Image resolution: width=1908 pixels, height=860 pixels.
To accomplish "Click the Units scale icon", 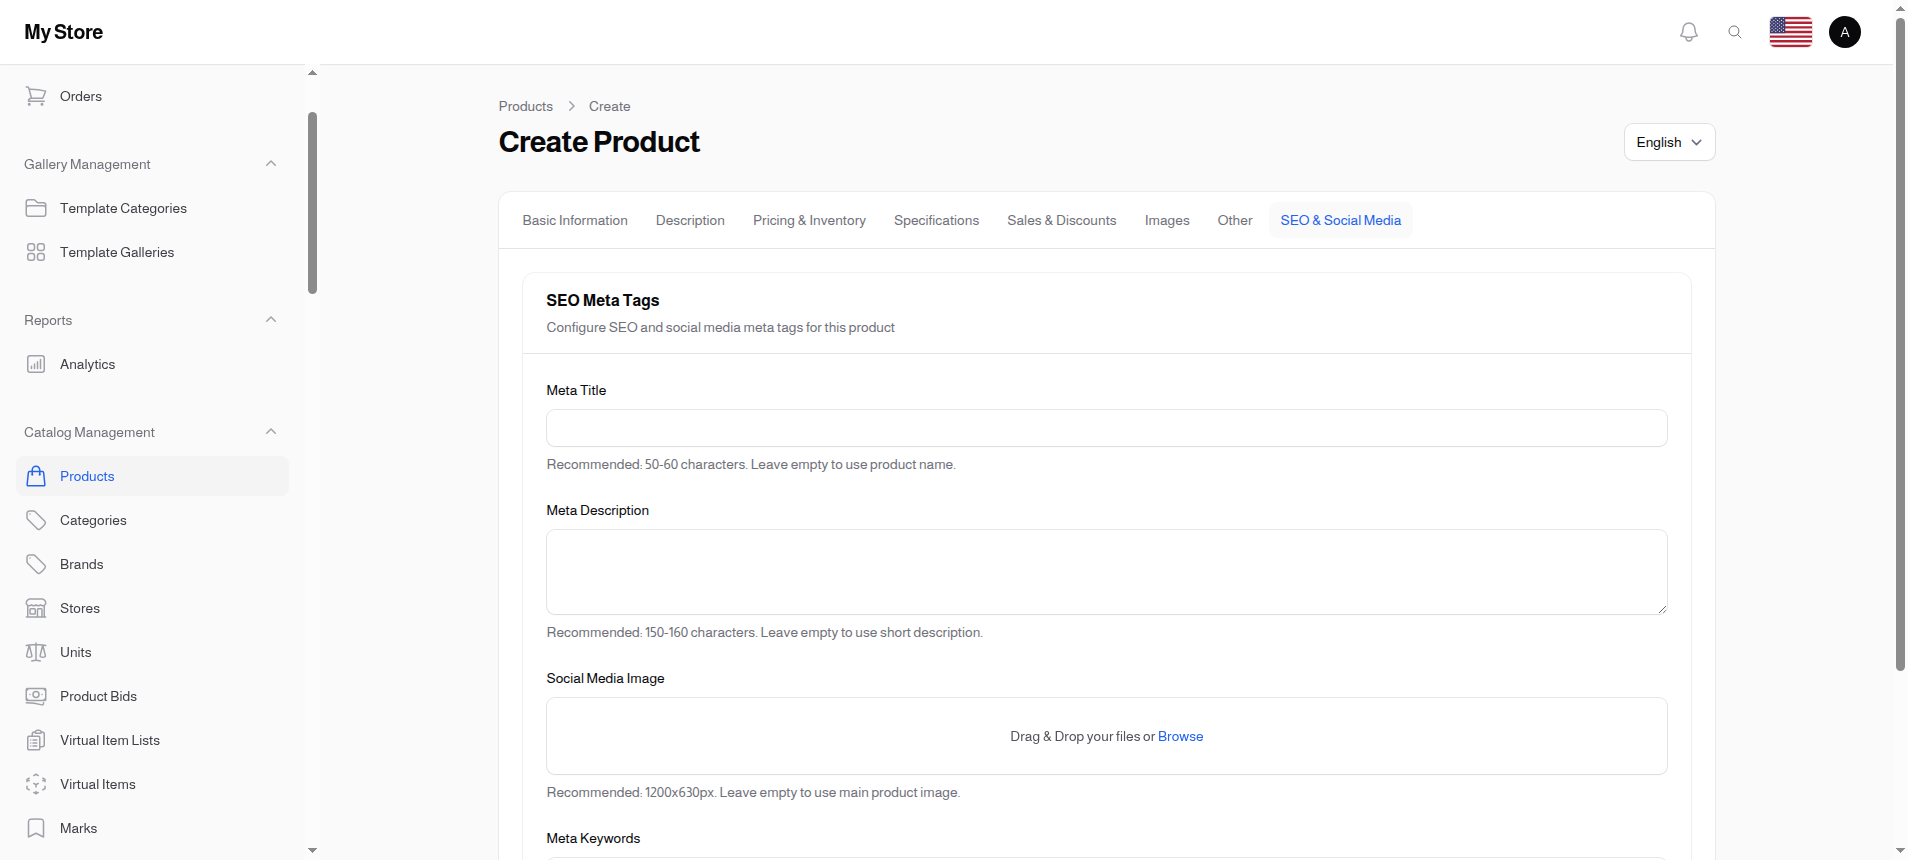I will pos(36,652).
